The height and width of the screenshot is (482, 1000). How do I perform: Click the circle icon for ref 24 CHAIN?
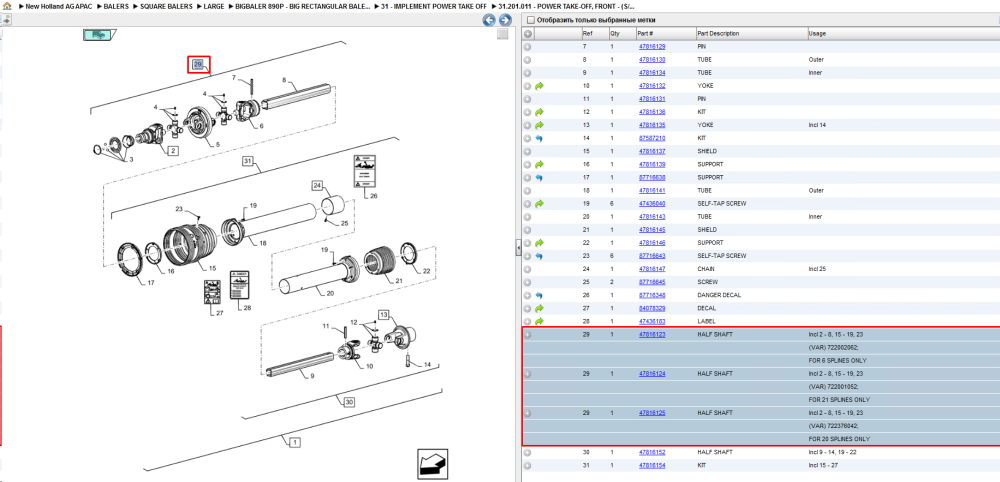(527, 269)
